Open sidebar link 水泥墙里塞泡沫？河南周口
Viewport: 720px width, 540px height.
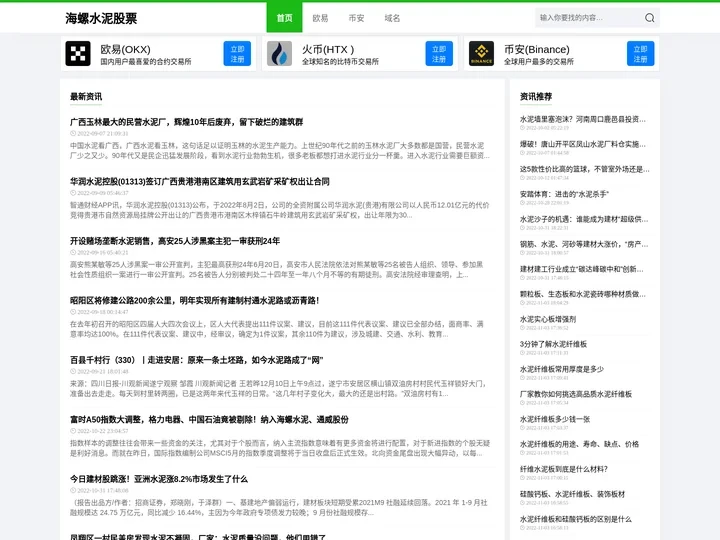[583, 119]
